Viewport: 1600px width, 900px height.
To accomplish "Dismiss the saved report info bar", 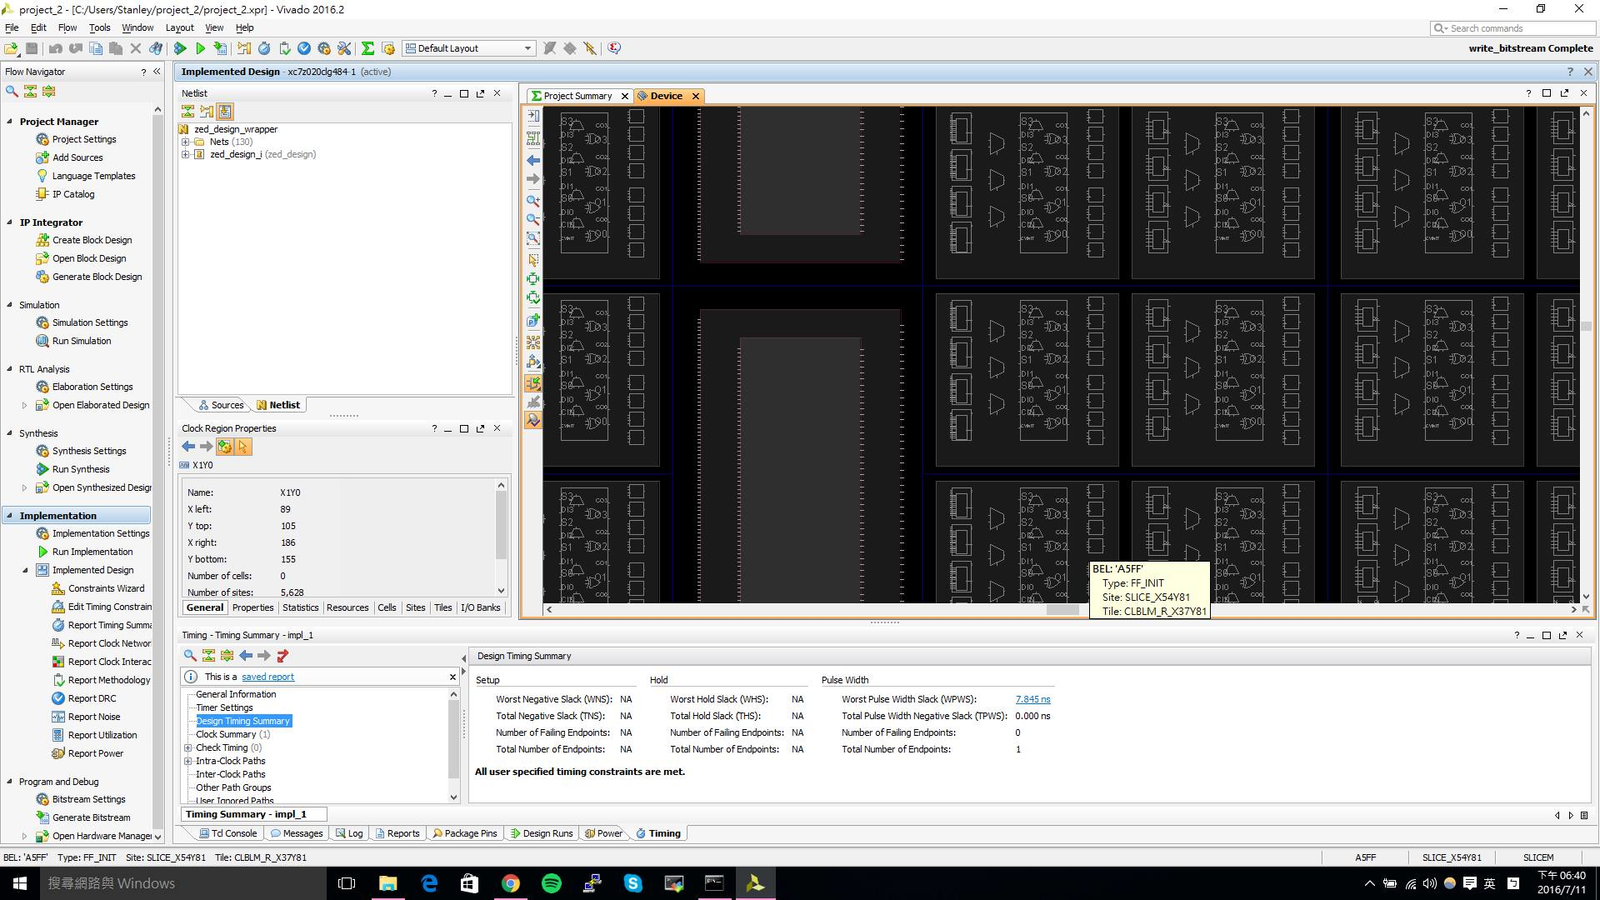I will [453, 677].
